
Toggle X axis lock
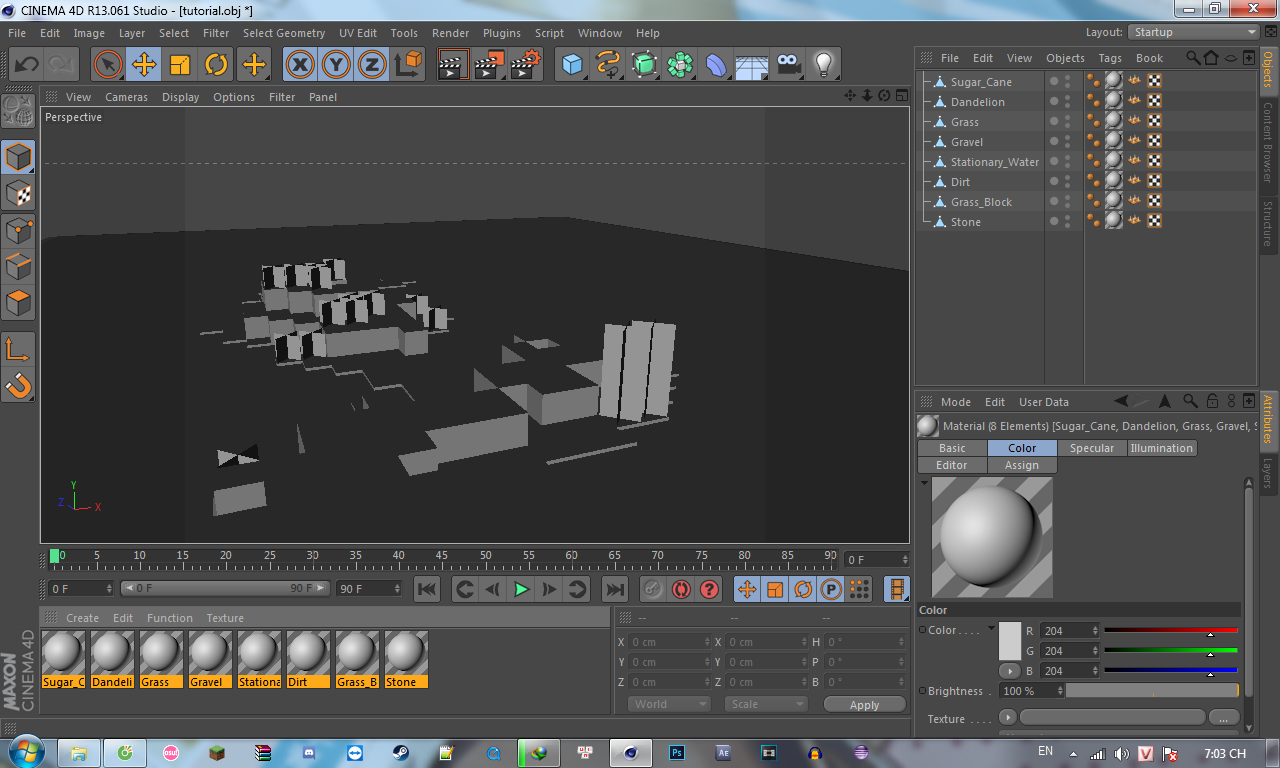[300, 65]
